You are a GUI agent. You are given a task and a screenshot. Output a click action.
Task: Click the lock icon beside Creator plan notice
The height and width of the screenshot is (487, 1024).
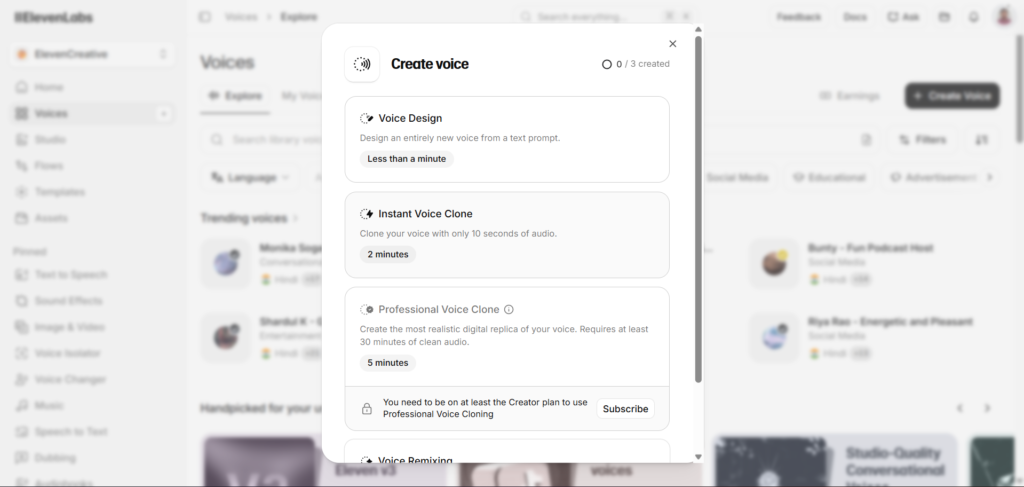pos(367,409)
